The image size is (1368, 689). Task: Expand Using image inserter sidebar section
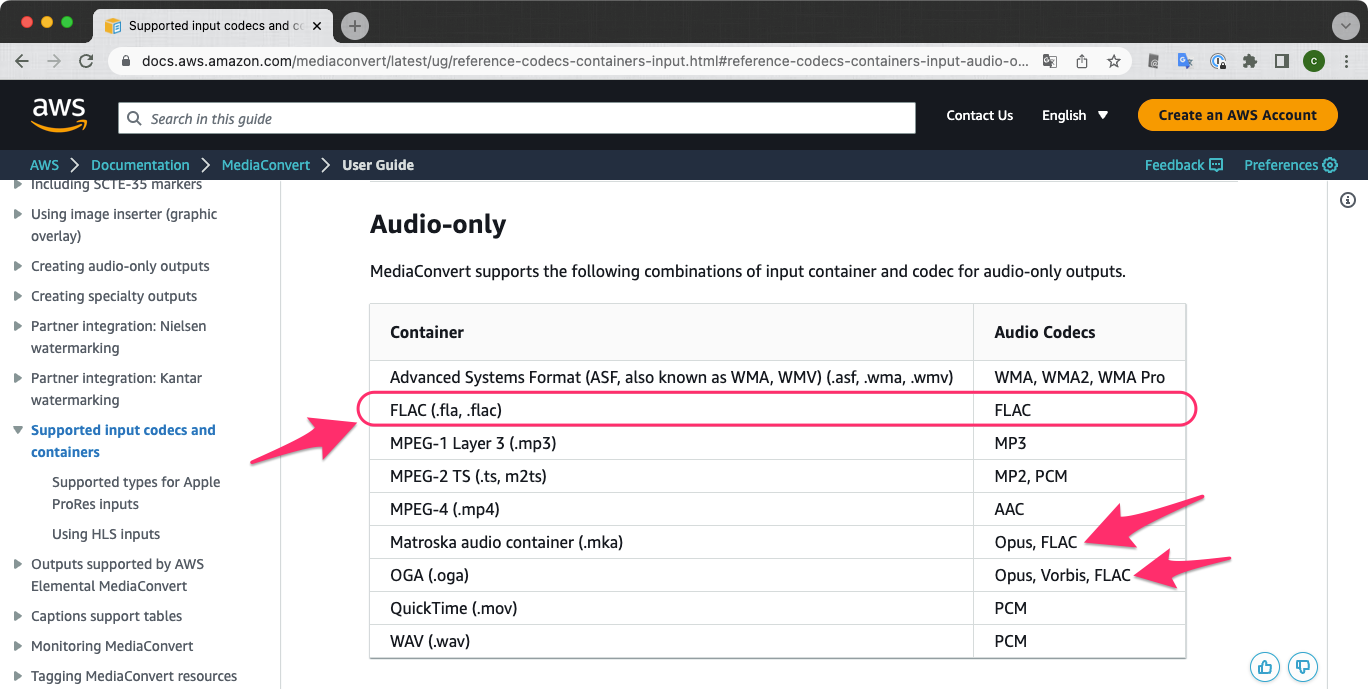(x=18, y=214)
